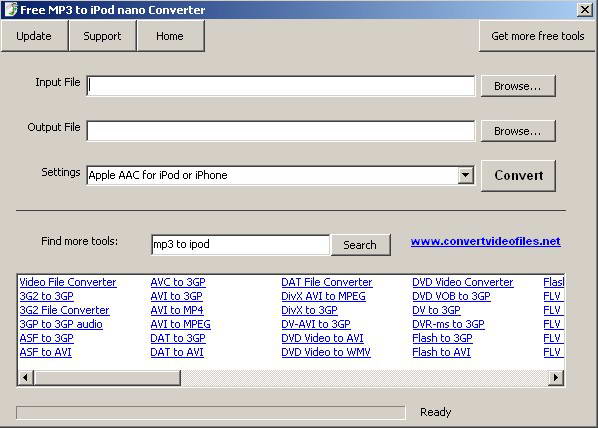This screenshot has height=428, width=598.
Task: Open ASF to 3GP link
Action: 47,338
